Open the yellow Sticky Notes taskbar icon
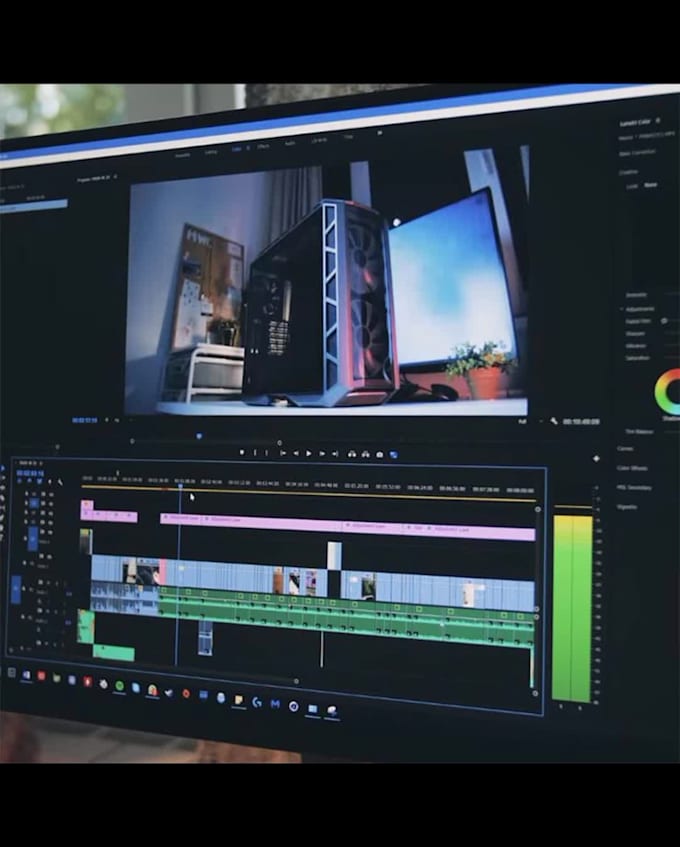 [x=238, y=700]
